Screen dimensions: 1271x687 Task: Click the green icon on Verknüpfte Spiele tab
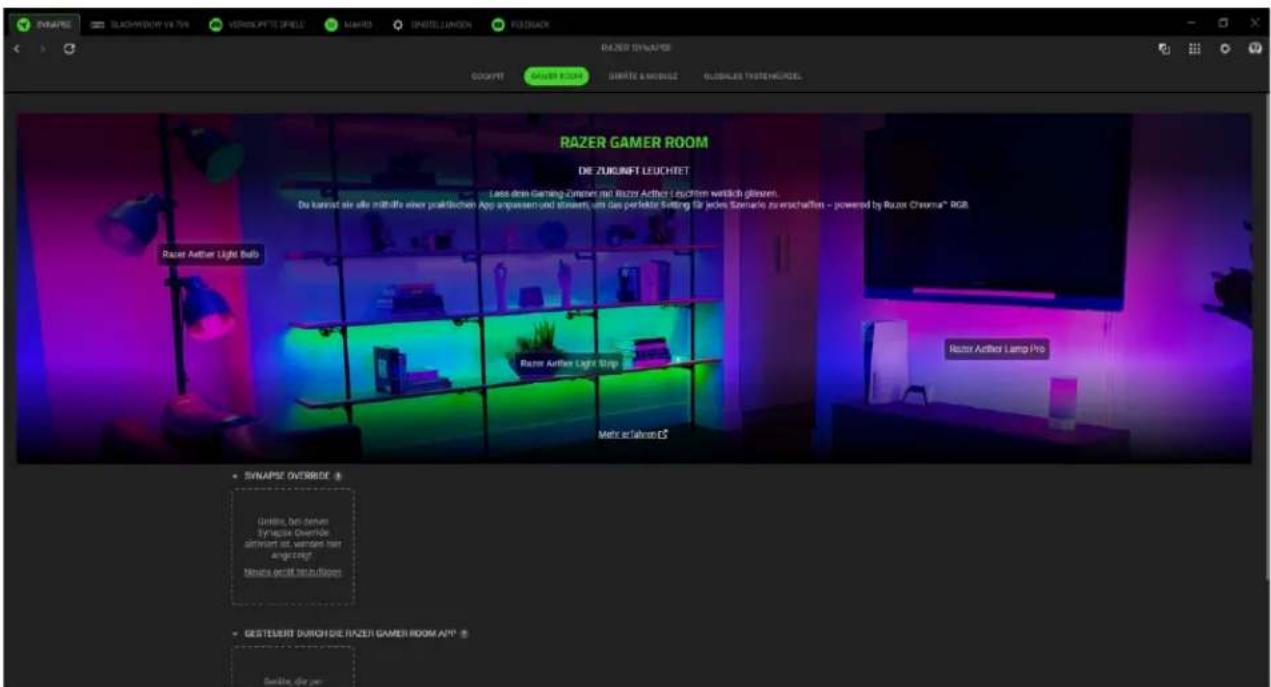[215, 23]
